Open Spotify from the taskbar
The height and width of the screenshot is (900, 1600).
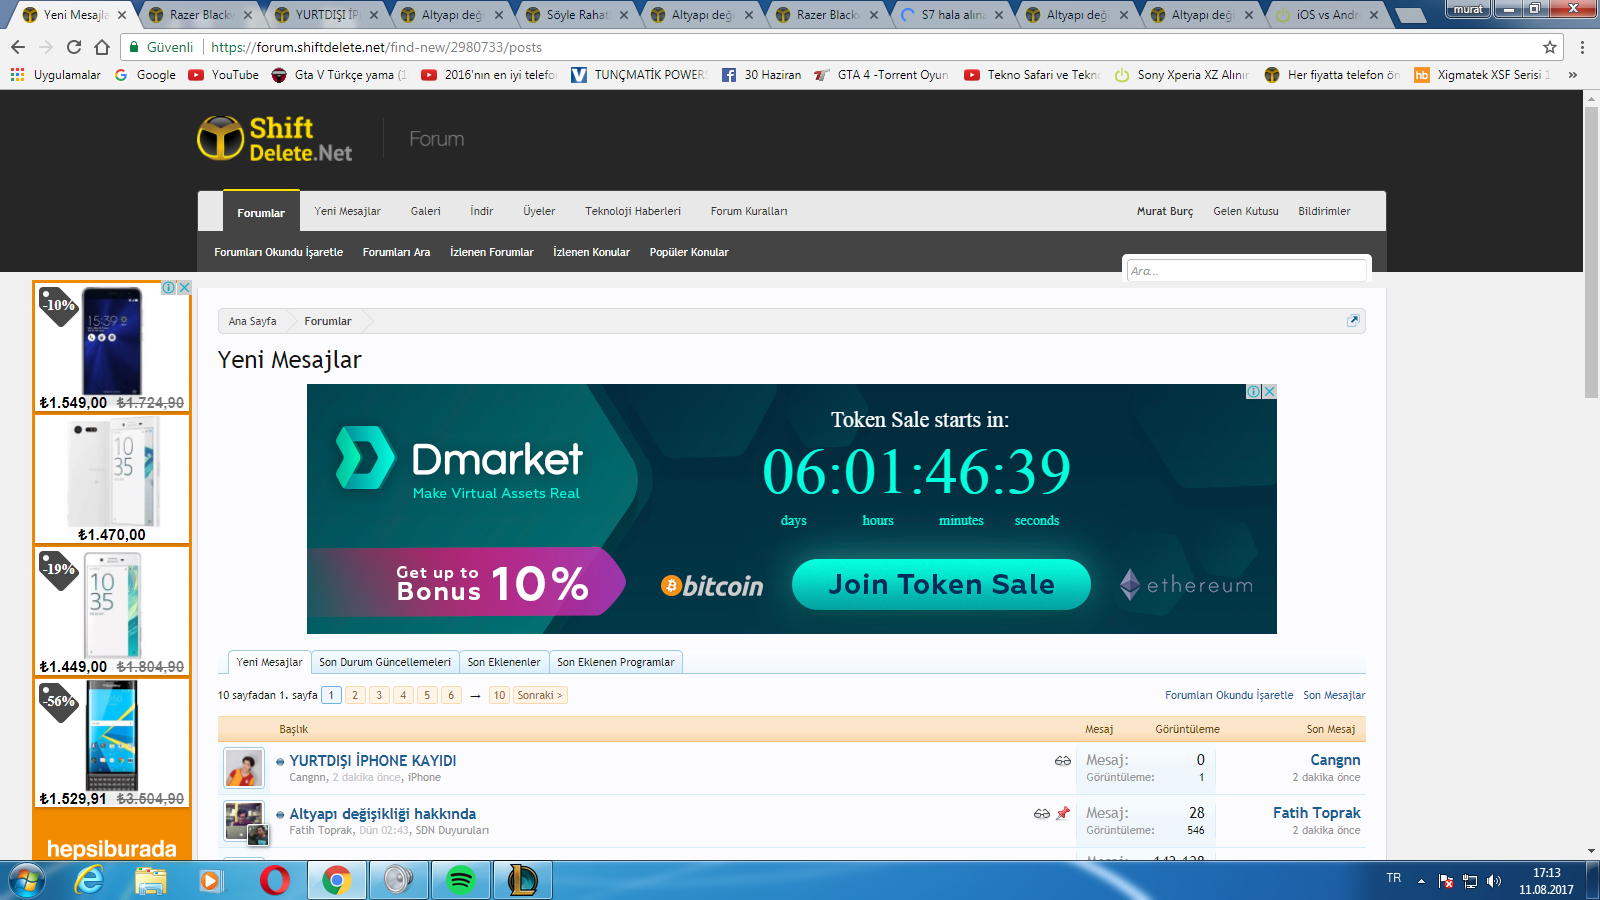coord(460,880)
